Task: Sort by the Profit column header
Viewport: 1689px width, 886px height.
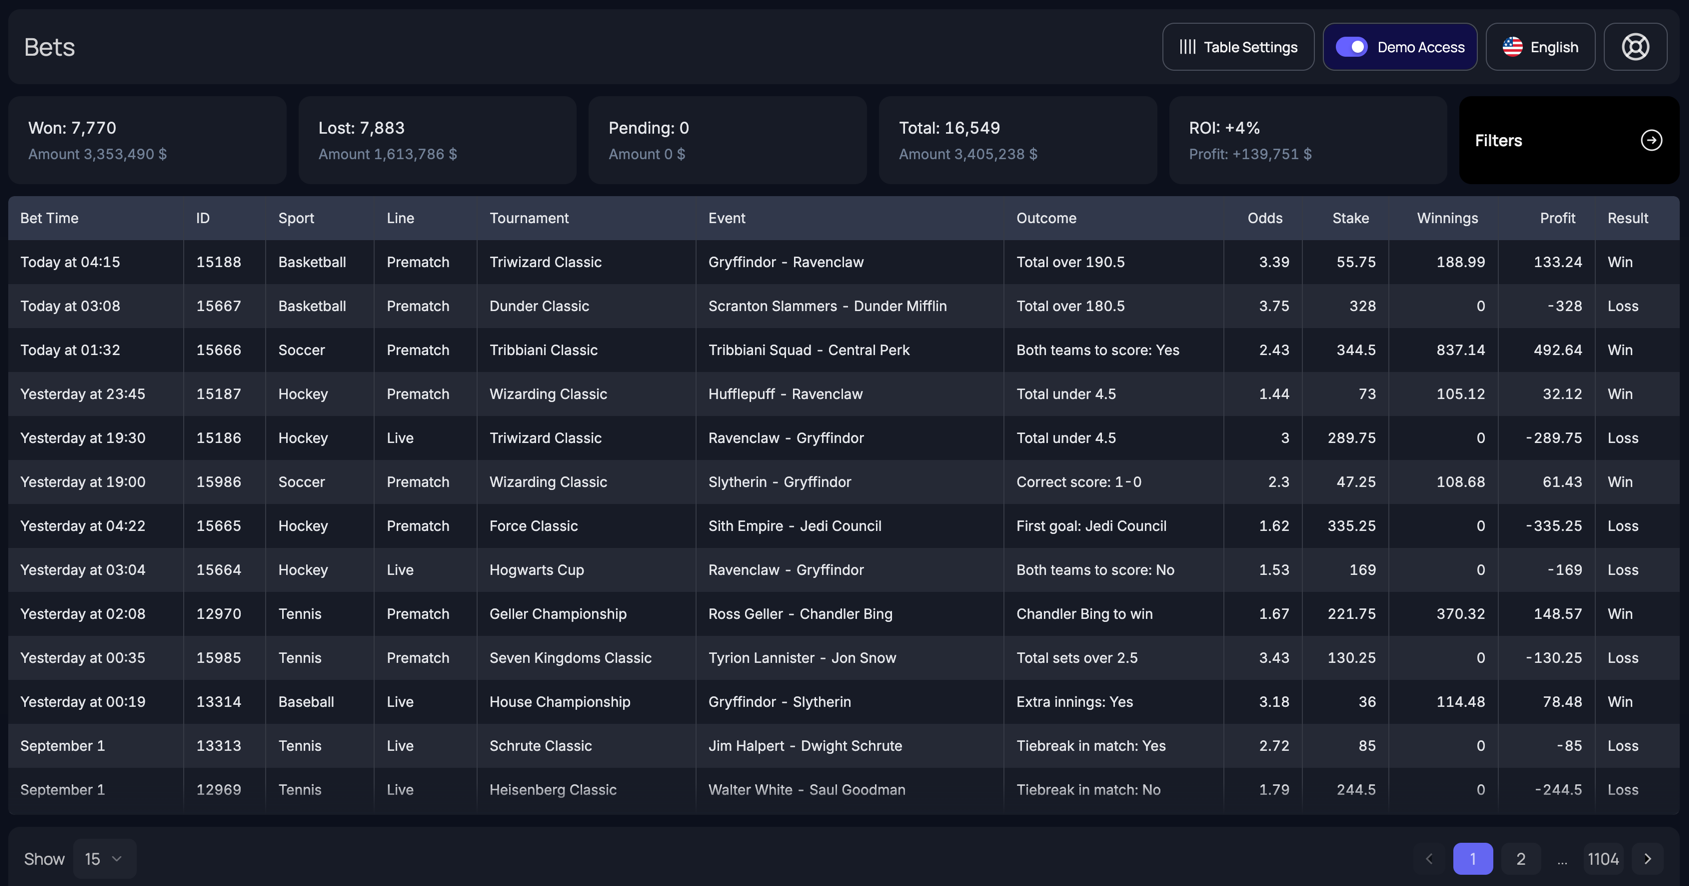Action: [1556, 218]
